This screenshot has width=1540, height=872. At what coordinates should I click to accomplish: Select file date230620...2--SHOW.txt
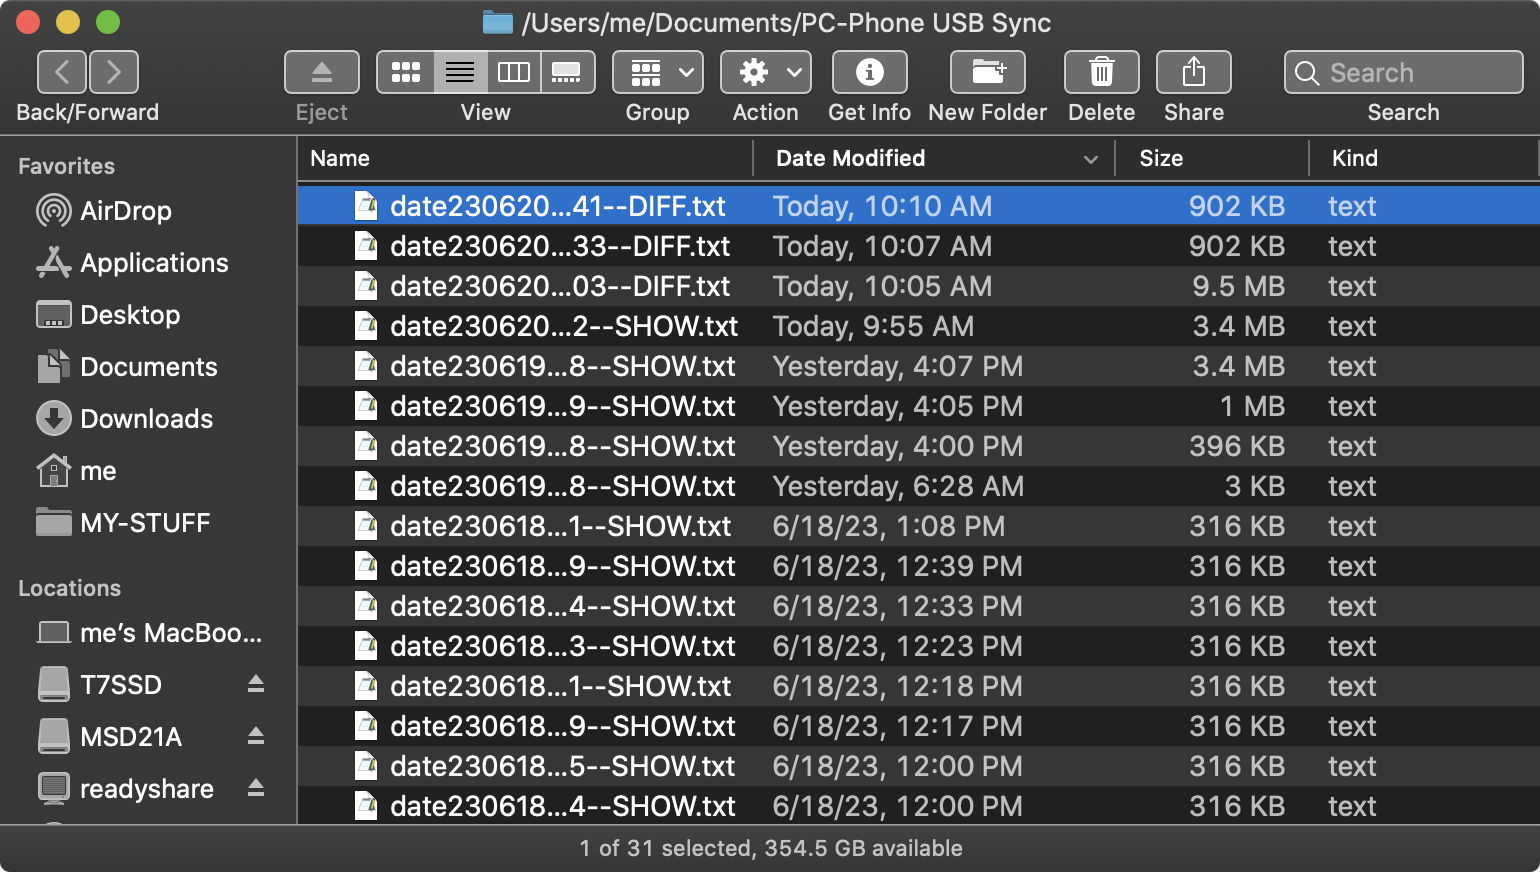918,326
